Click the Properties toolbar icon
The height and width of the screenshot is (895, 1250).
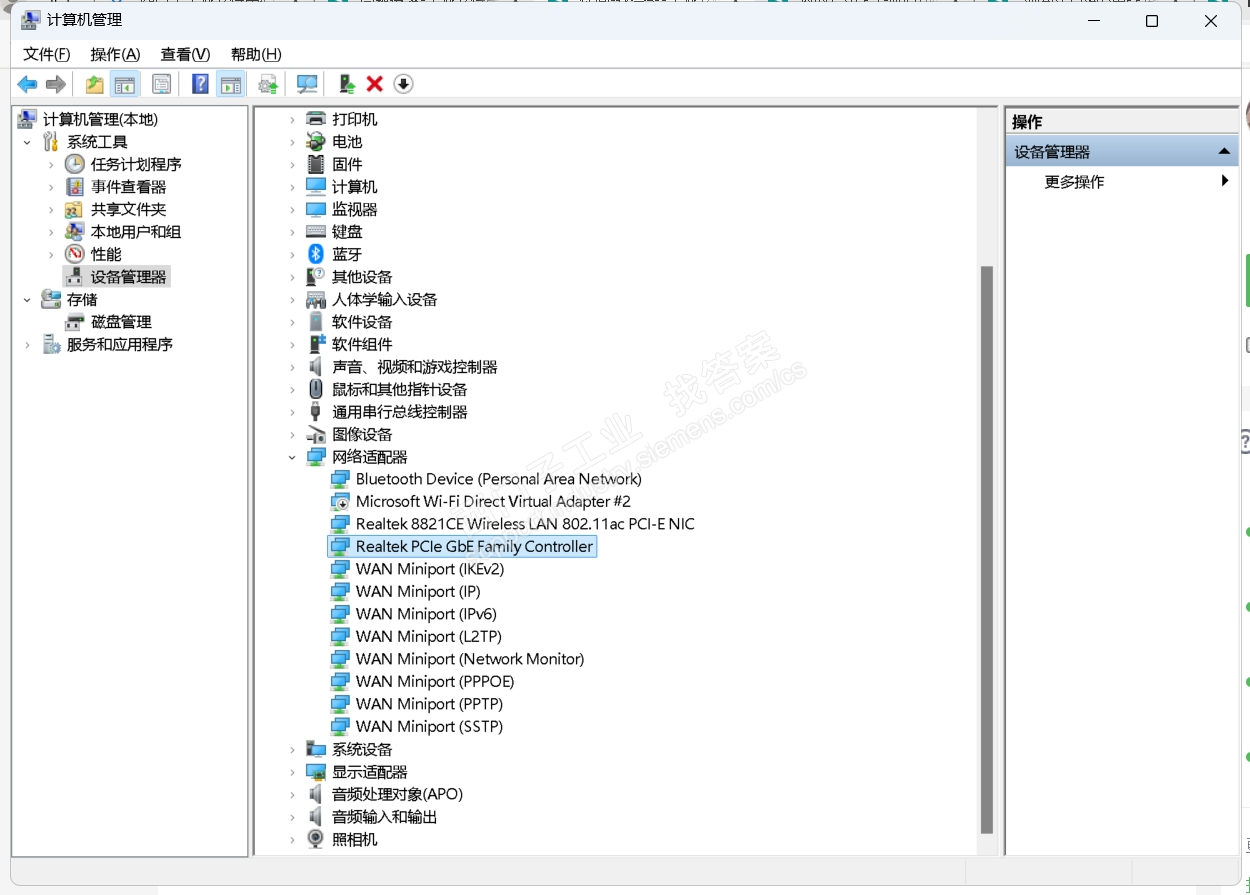161,84
